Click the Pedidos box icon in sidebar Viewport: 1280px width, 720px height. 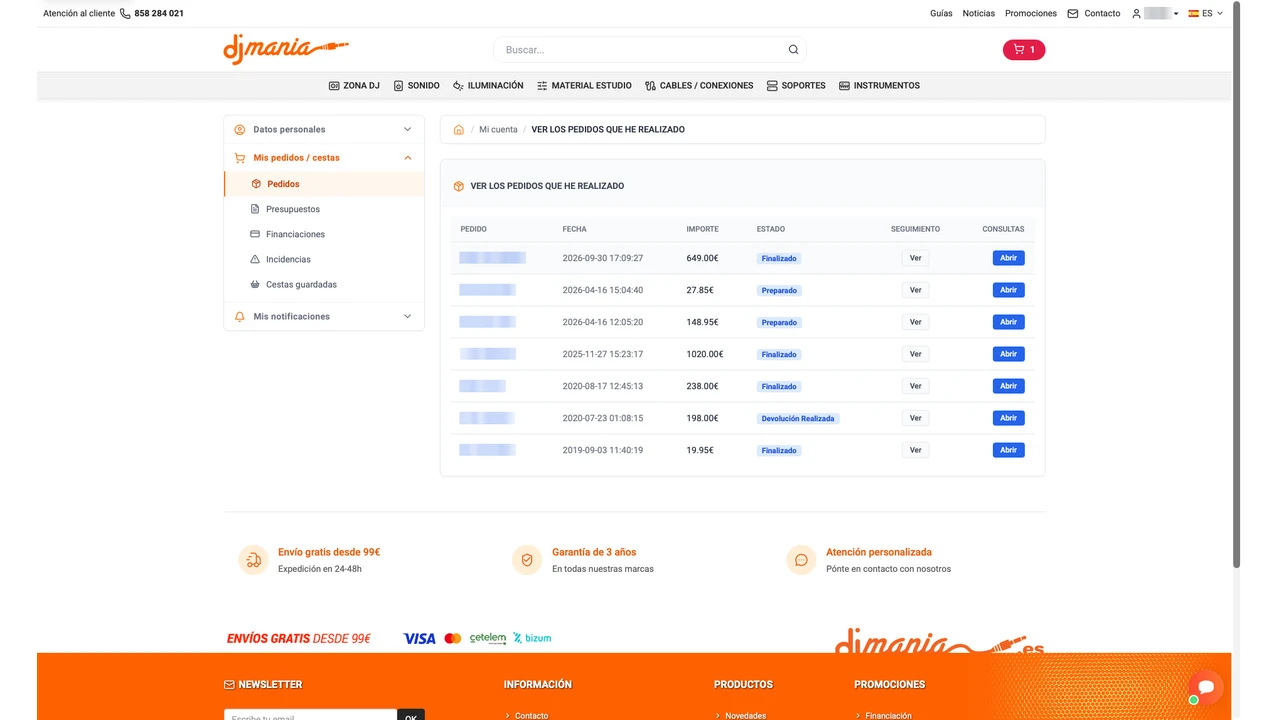click(256, 184)
